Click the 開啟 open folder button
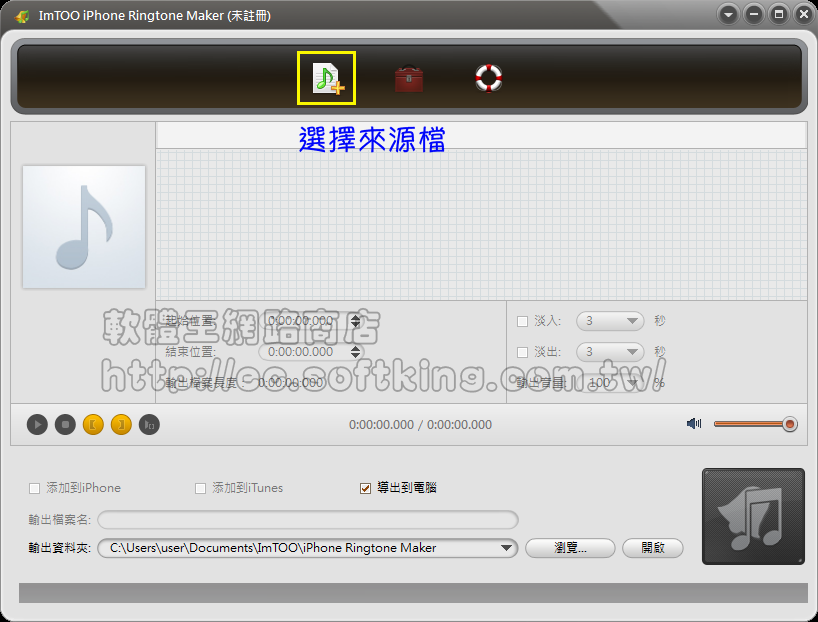The height and width of the screenshot is (622, 818). pos(652,548)
